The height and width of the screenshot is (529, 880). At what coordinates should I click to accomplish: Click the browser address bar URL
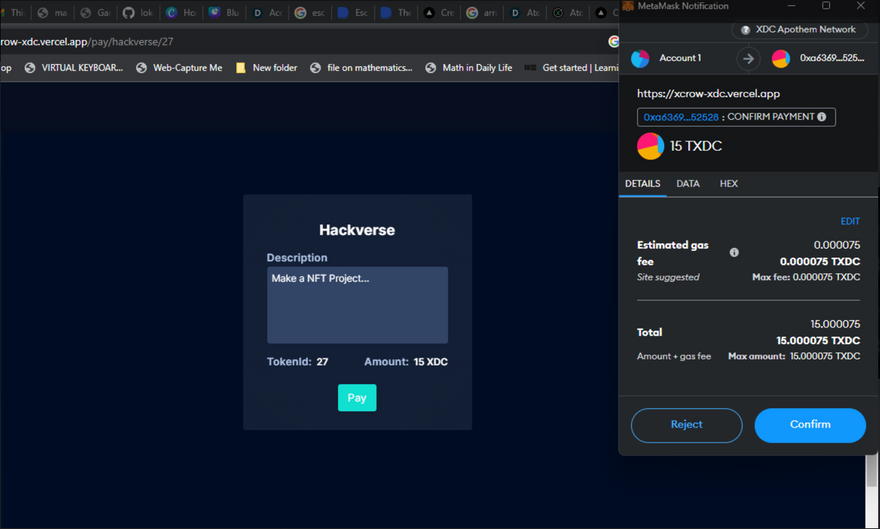(x=90, y=41)
